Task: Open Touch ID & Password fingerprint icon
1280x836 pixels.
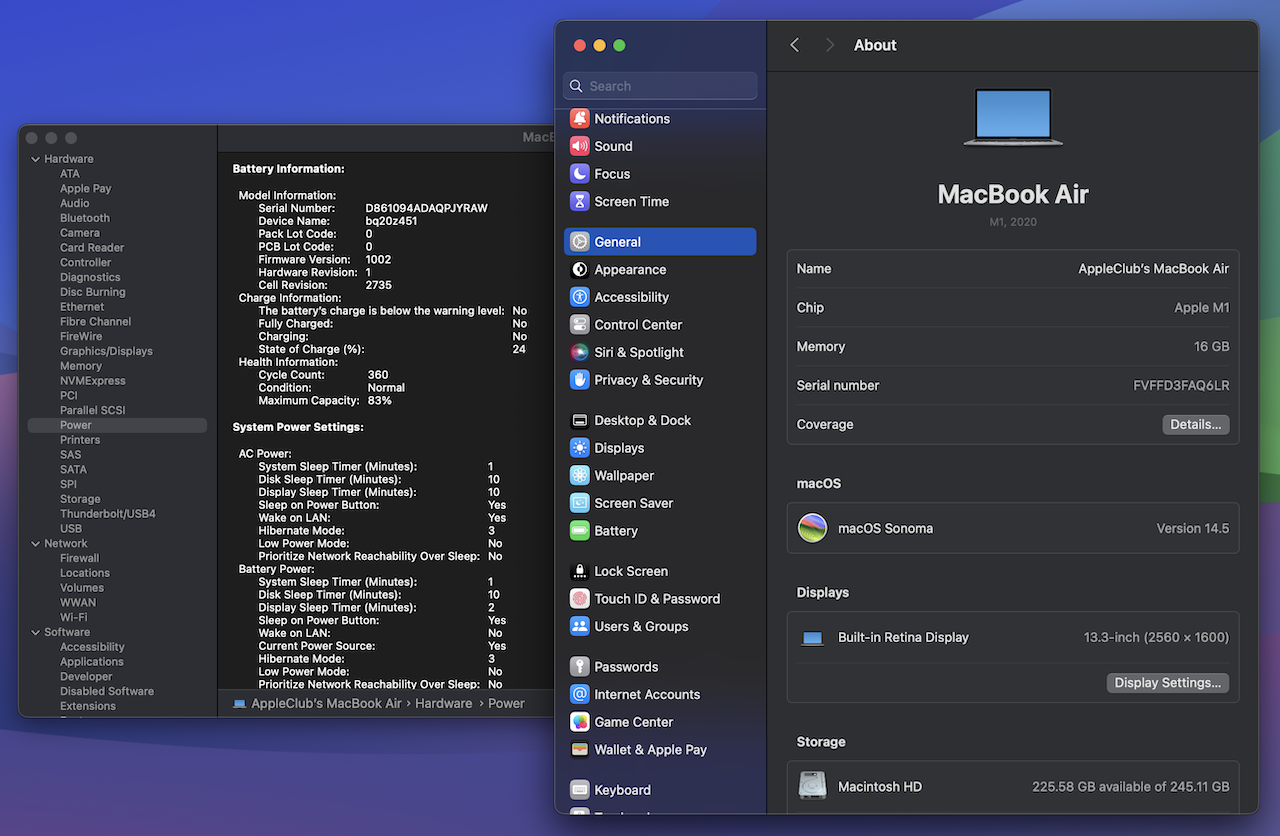Action: [580, 599]
